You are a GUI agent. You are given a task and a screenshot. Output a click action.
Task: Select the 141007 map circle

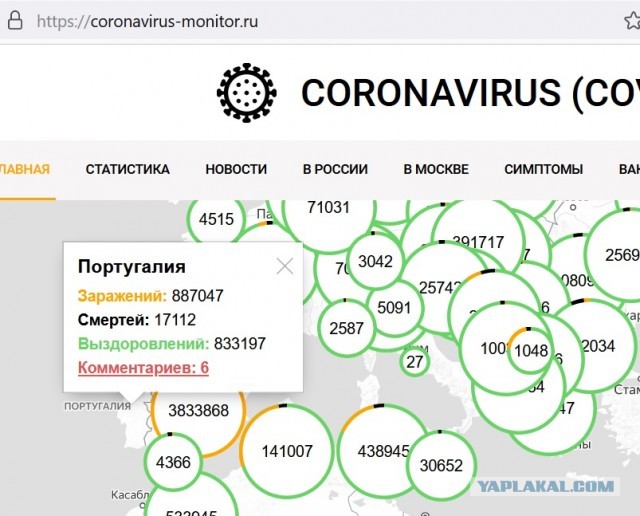[288, 451]
